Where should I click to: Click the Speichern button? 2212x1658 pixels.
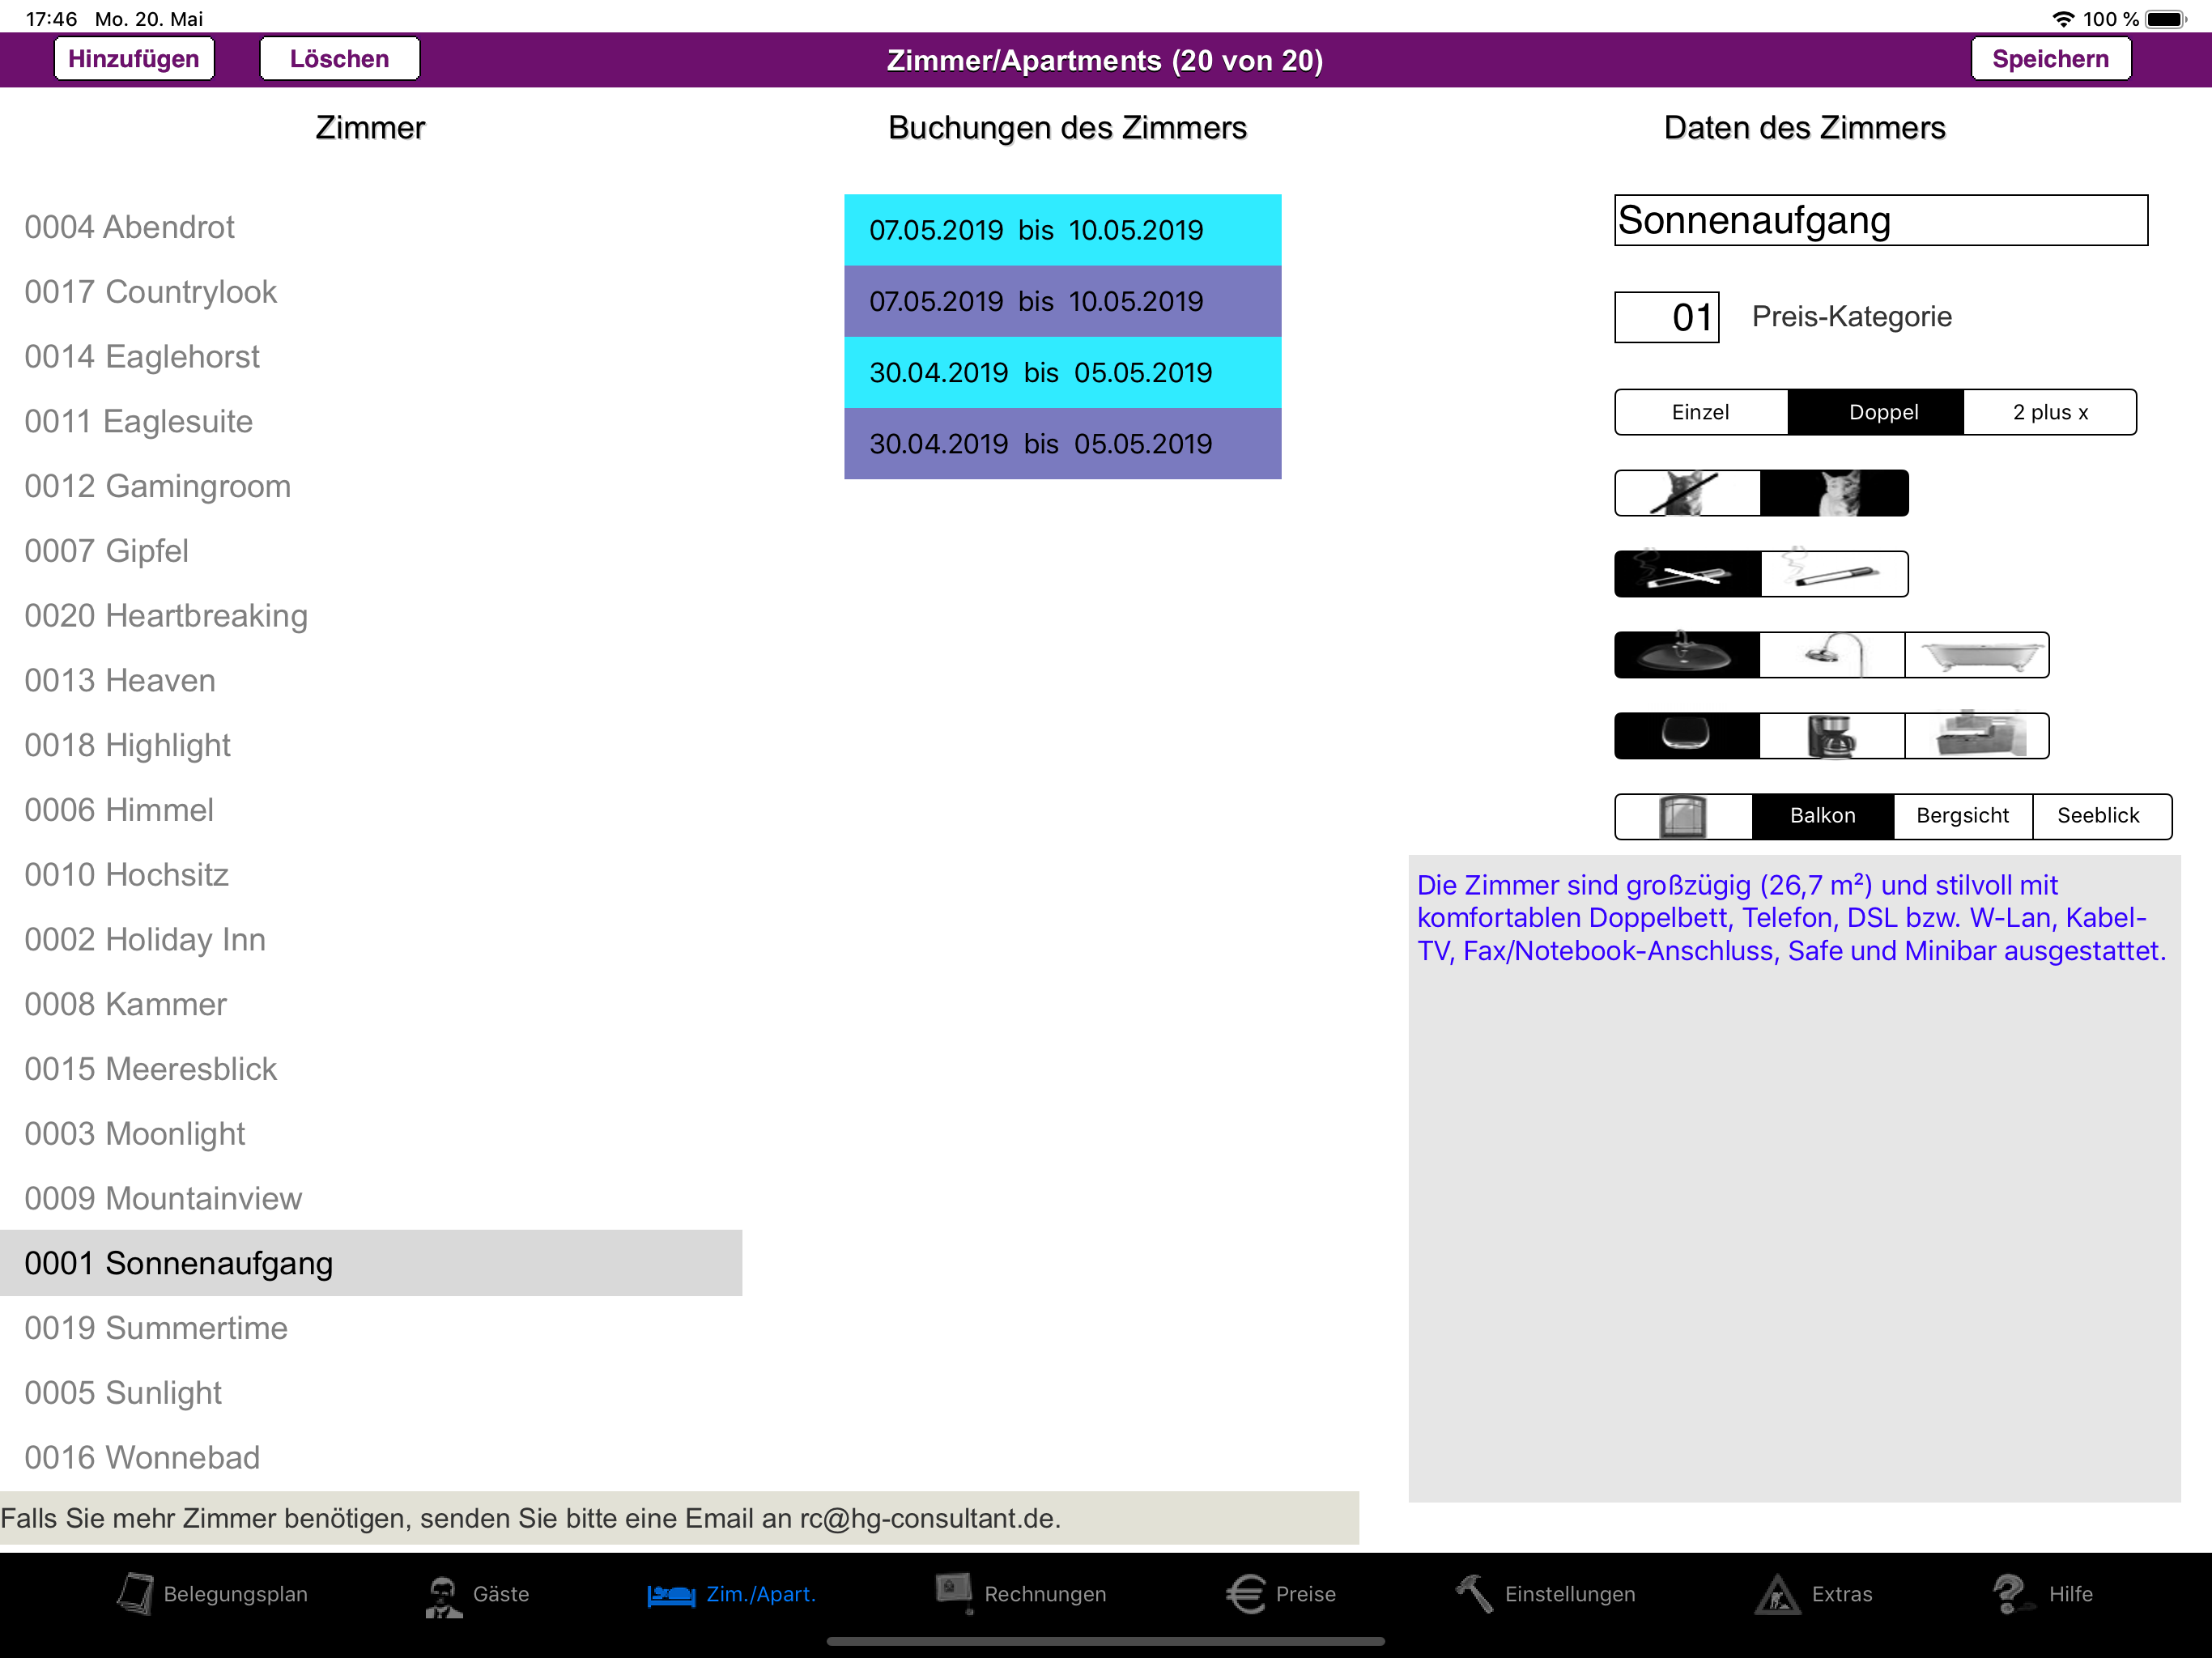point(2050,59)
